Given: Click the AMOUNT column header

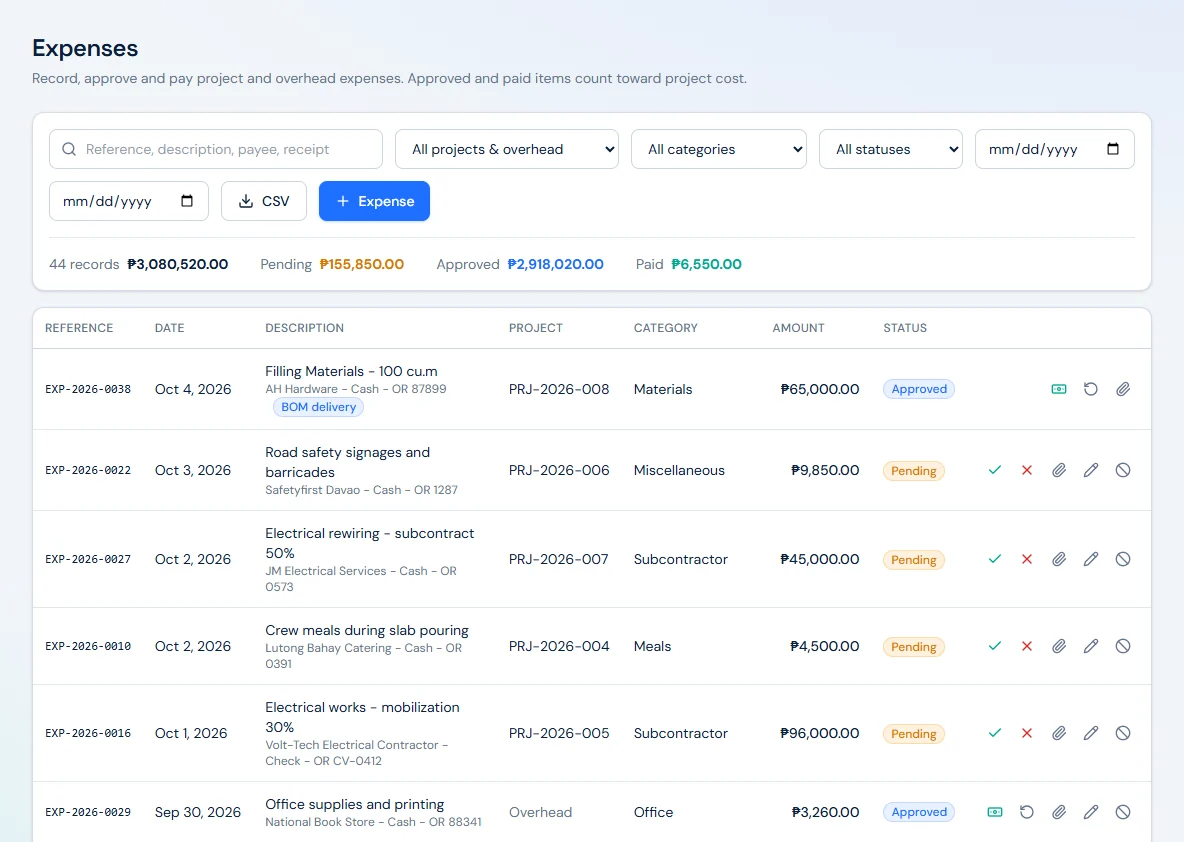Looking at the screenshot, I should [798, 328].
